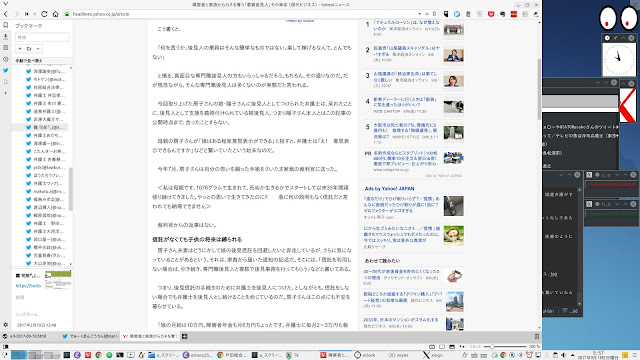Click the taskbar clock showing 9:57

[x=598, y=355]
